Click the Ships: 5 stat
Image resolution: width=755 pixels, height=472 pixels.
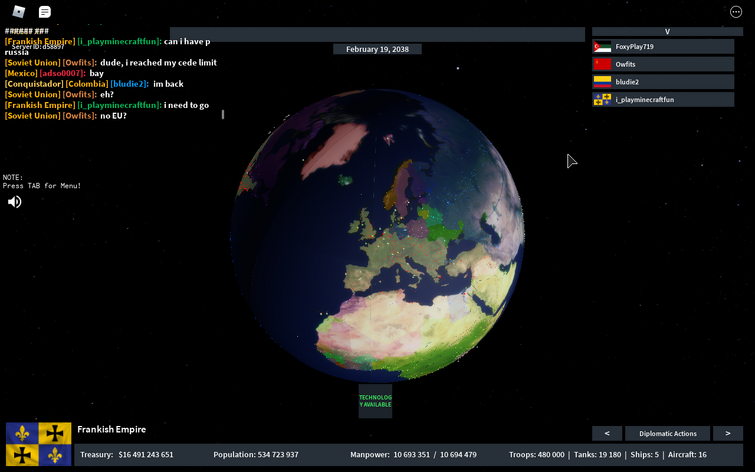coord(644,455)
